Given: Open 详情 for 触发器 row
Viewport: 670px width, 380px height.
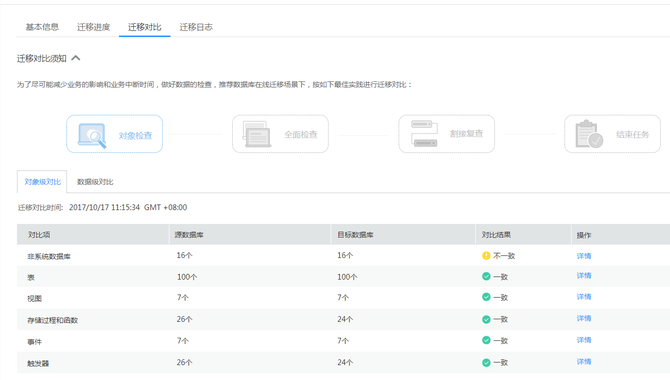Looking at the screenshot, I should coord(584,362).
